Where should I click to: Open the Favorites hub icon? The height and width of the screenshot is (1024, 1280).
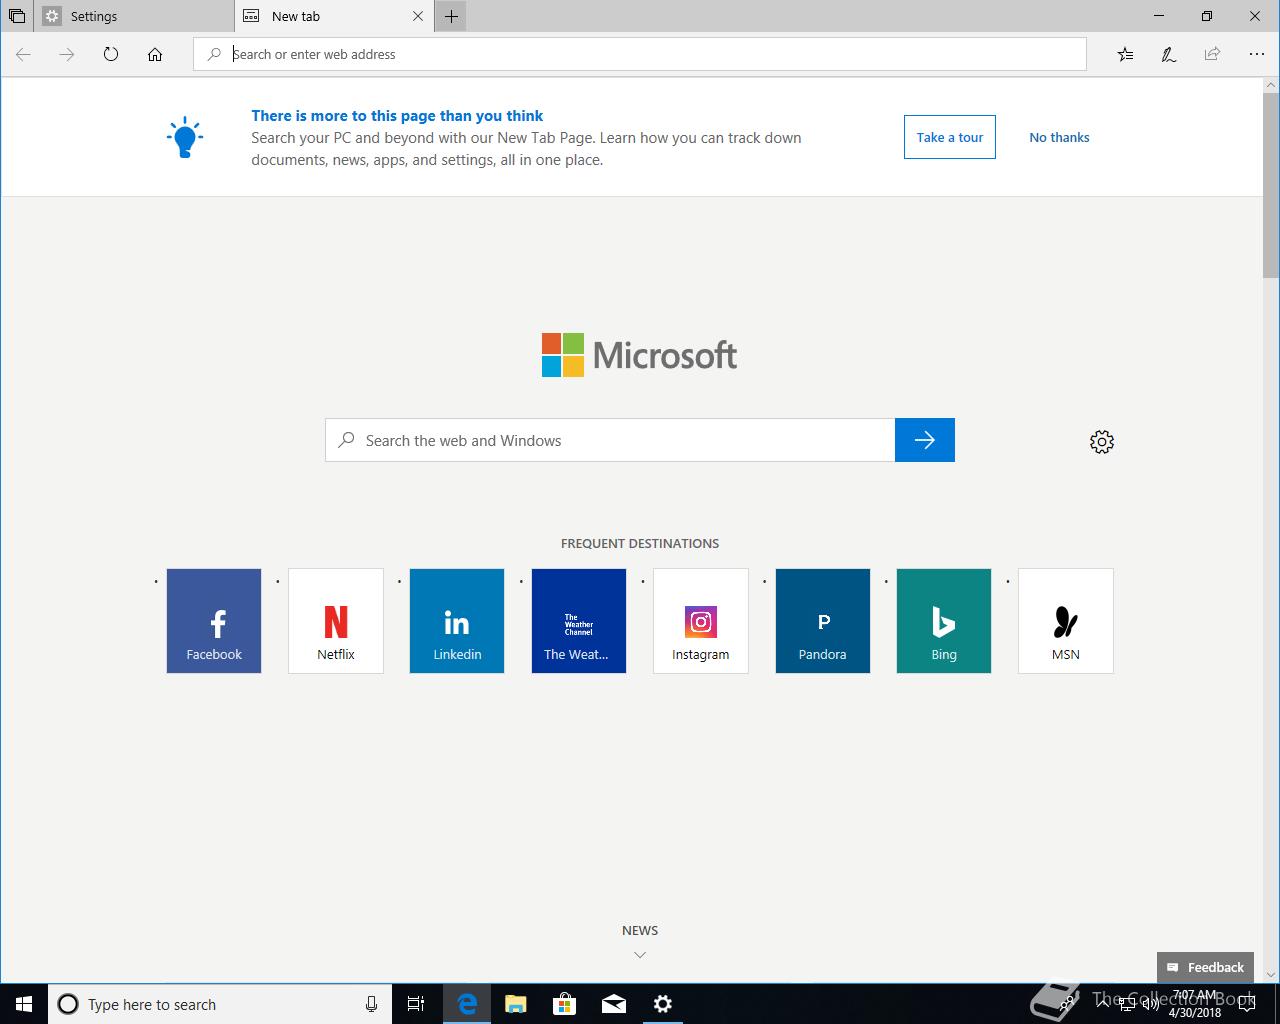(1125, 54)
